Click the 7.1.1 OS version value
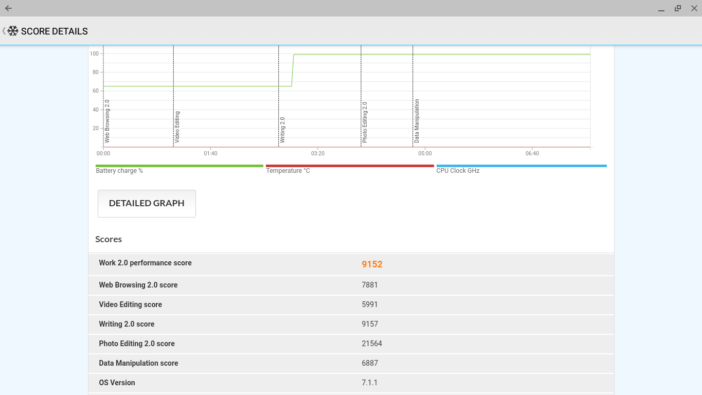 (x=369, y=382)
